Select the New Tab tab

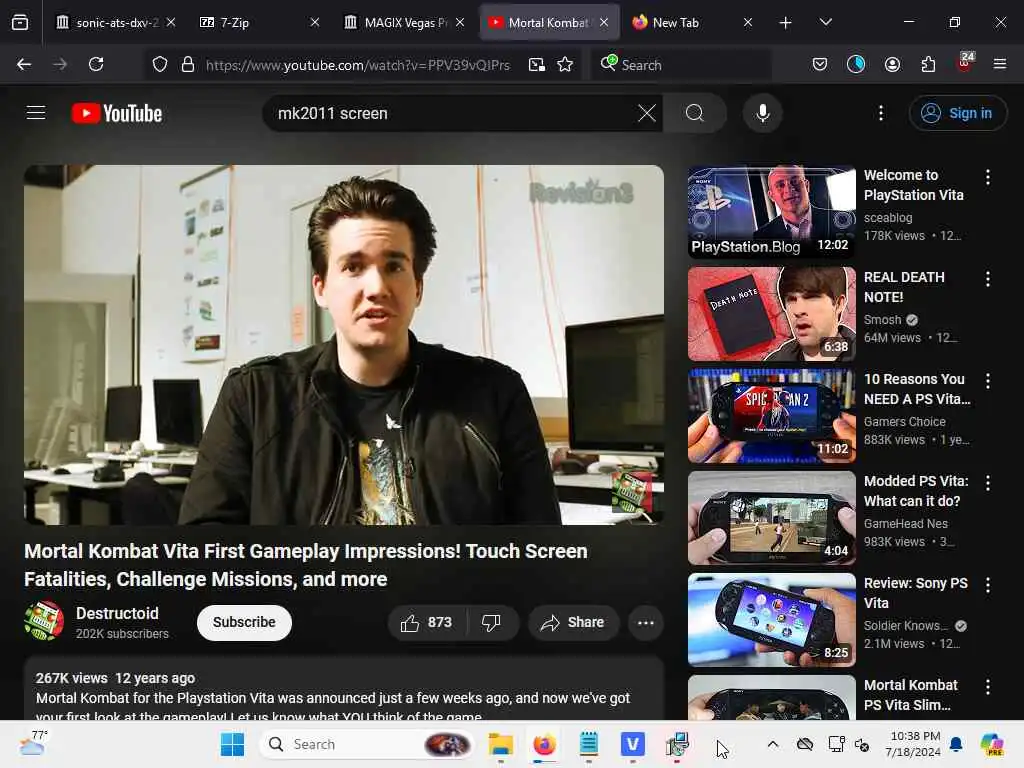coord(692,22)
